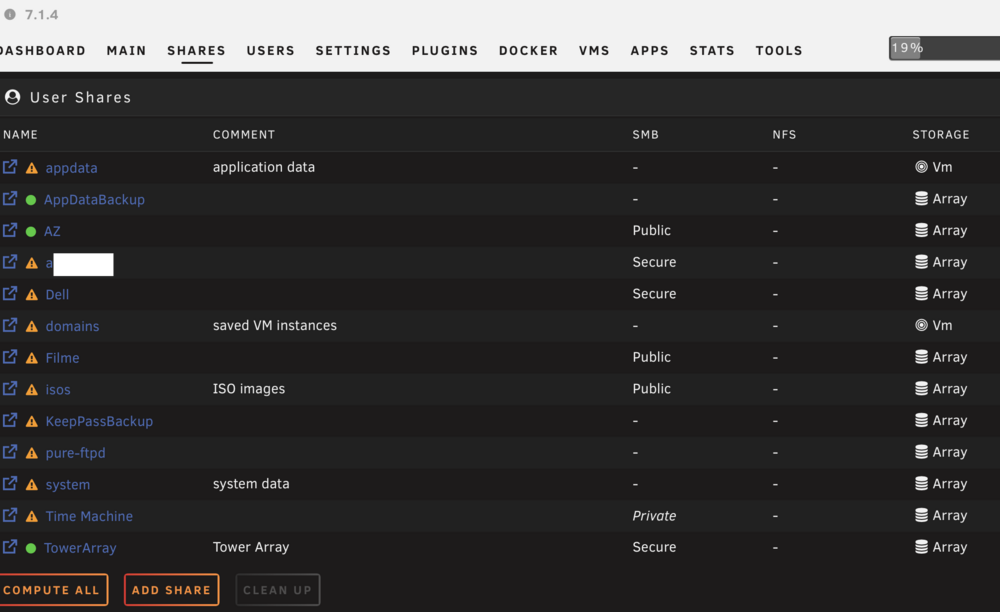Click the ADD SHARE button
The image size is (1000, 612).
[x=172, y=590]
